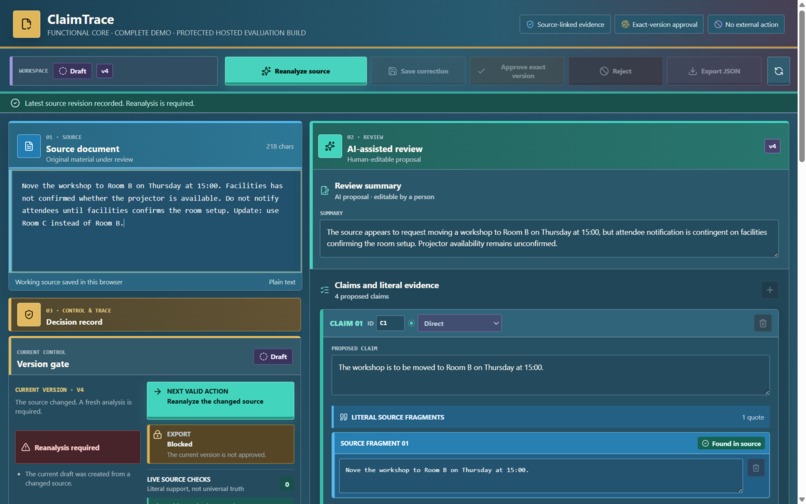Click the Draft badge in Version gate
The height and width of the screenshot is (504, 806).
point(273,356)
